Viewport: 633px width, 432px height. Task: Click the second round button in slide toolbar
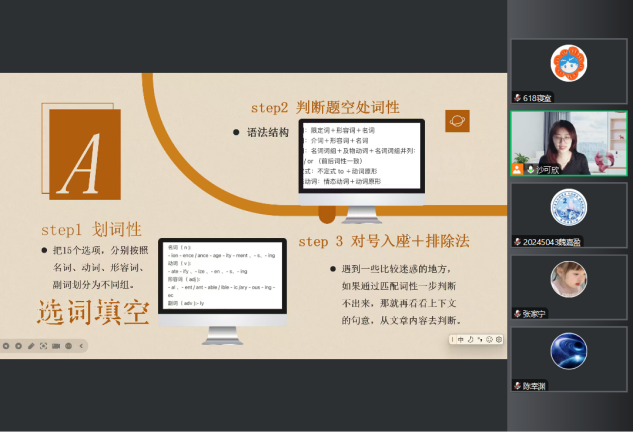(x=18, y=346)
